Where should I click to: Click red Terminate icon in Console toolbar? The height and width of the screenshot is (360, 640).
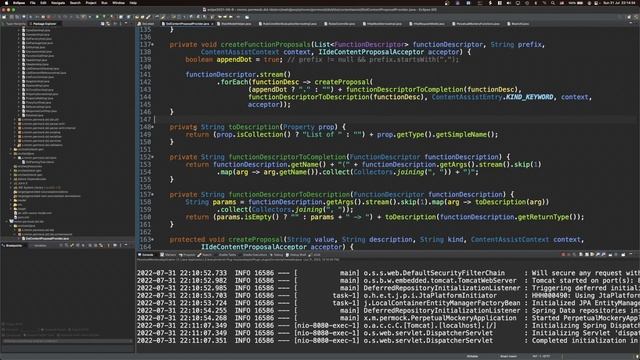[563, 255]
